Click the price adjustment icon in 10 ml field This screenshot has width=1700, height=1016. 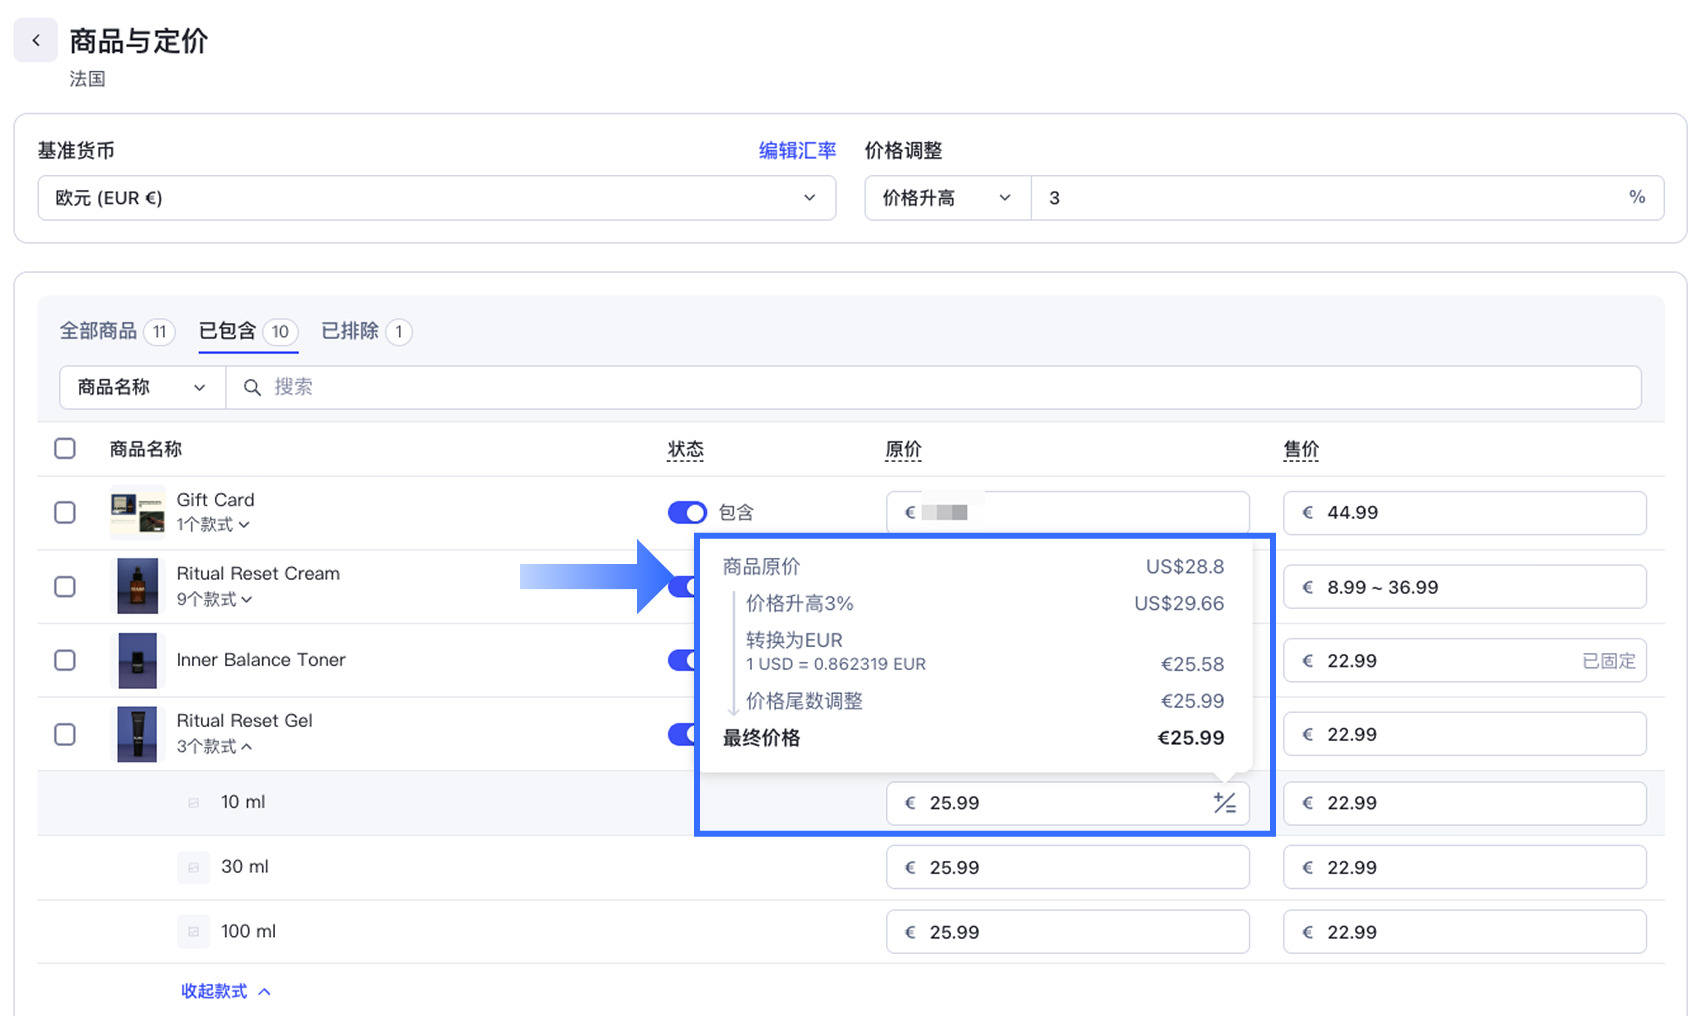pos(1224,803)
